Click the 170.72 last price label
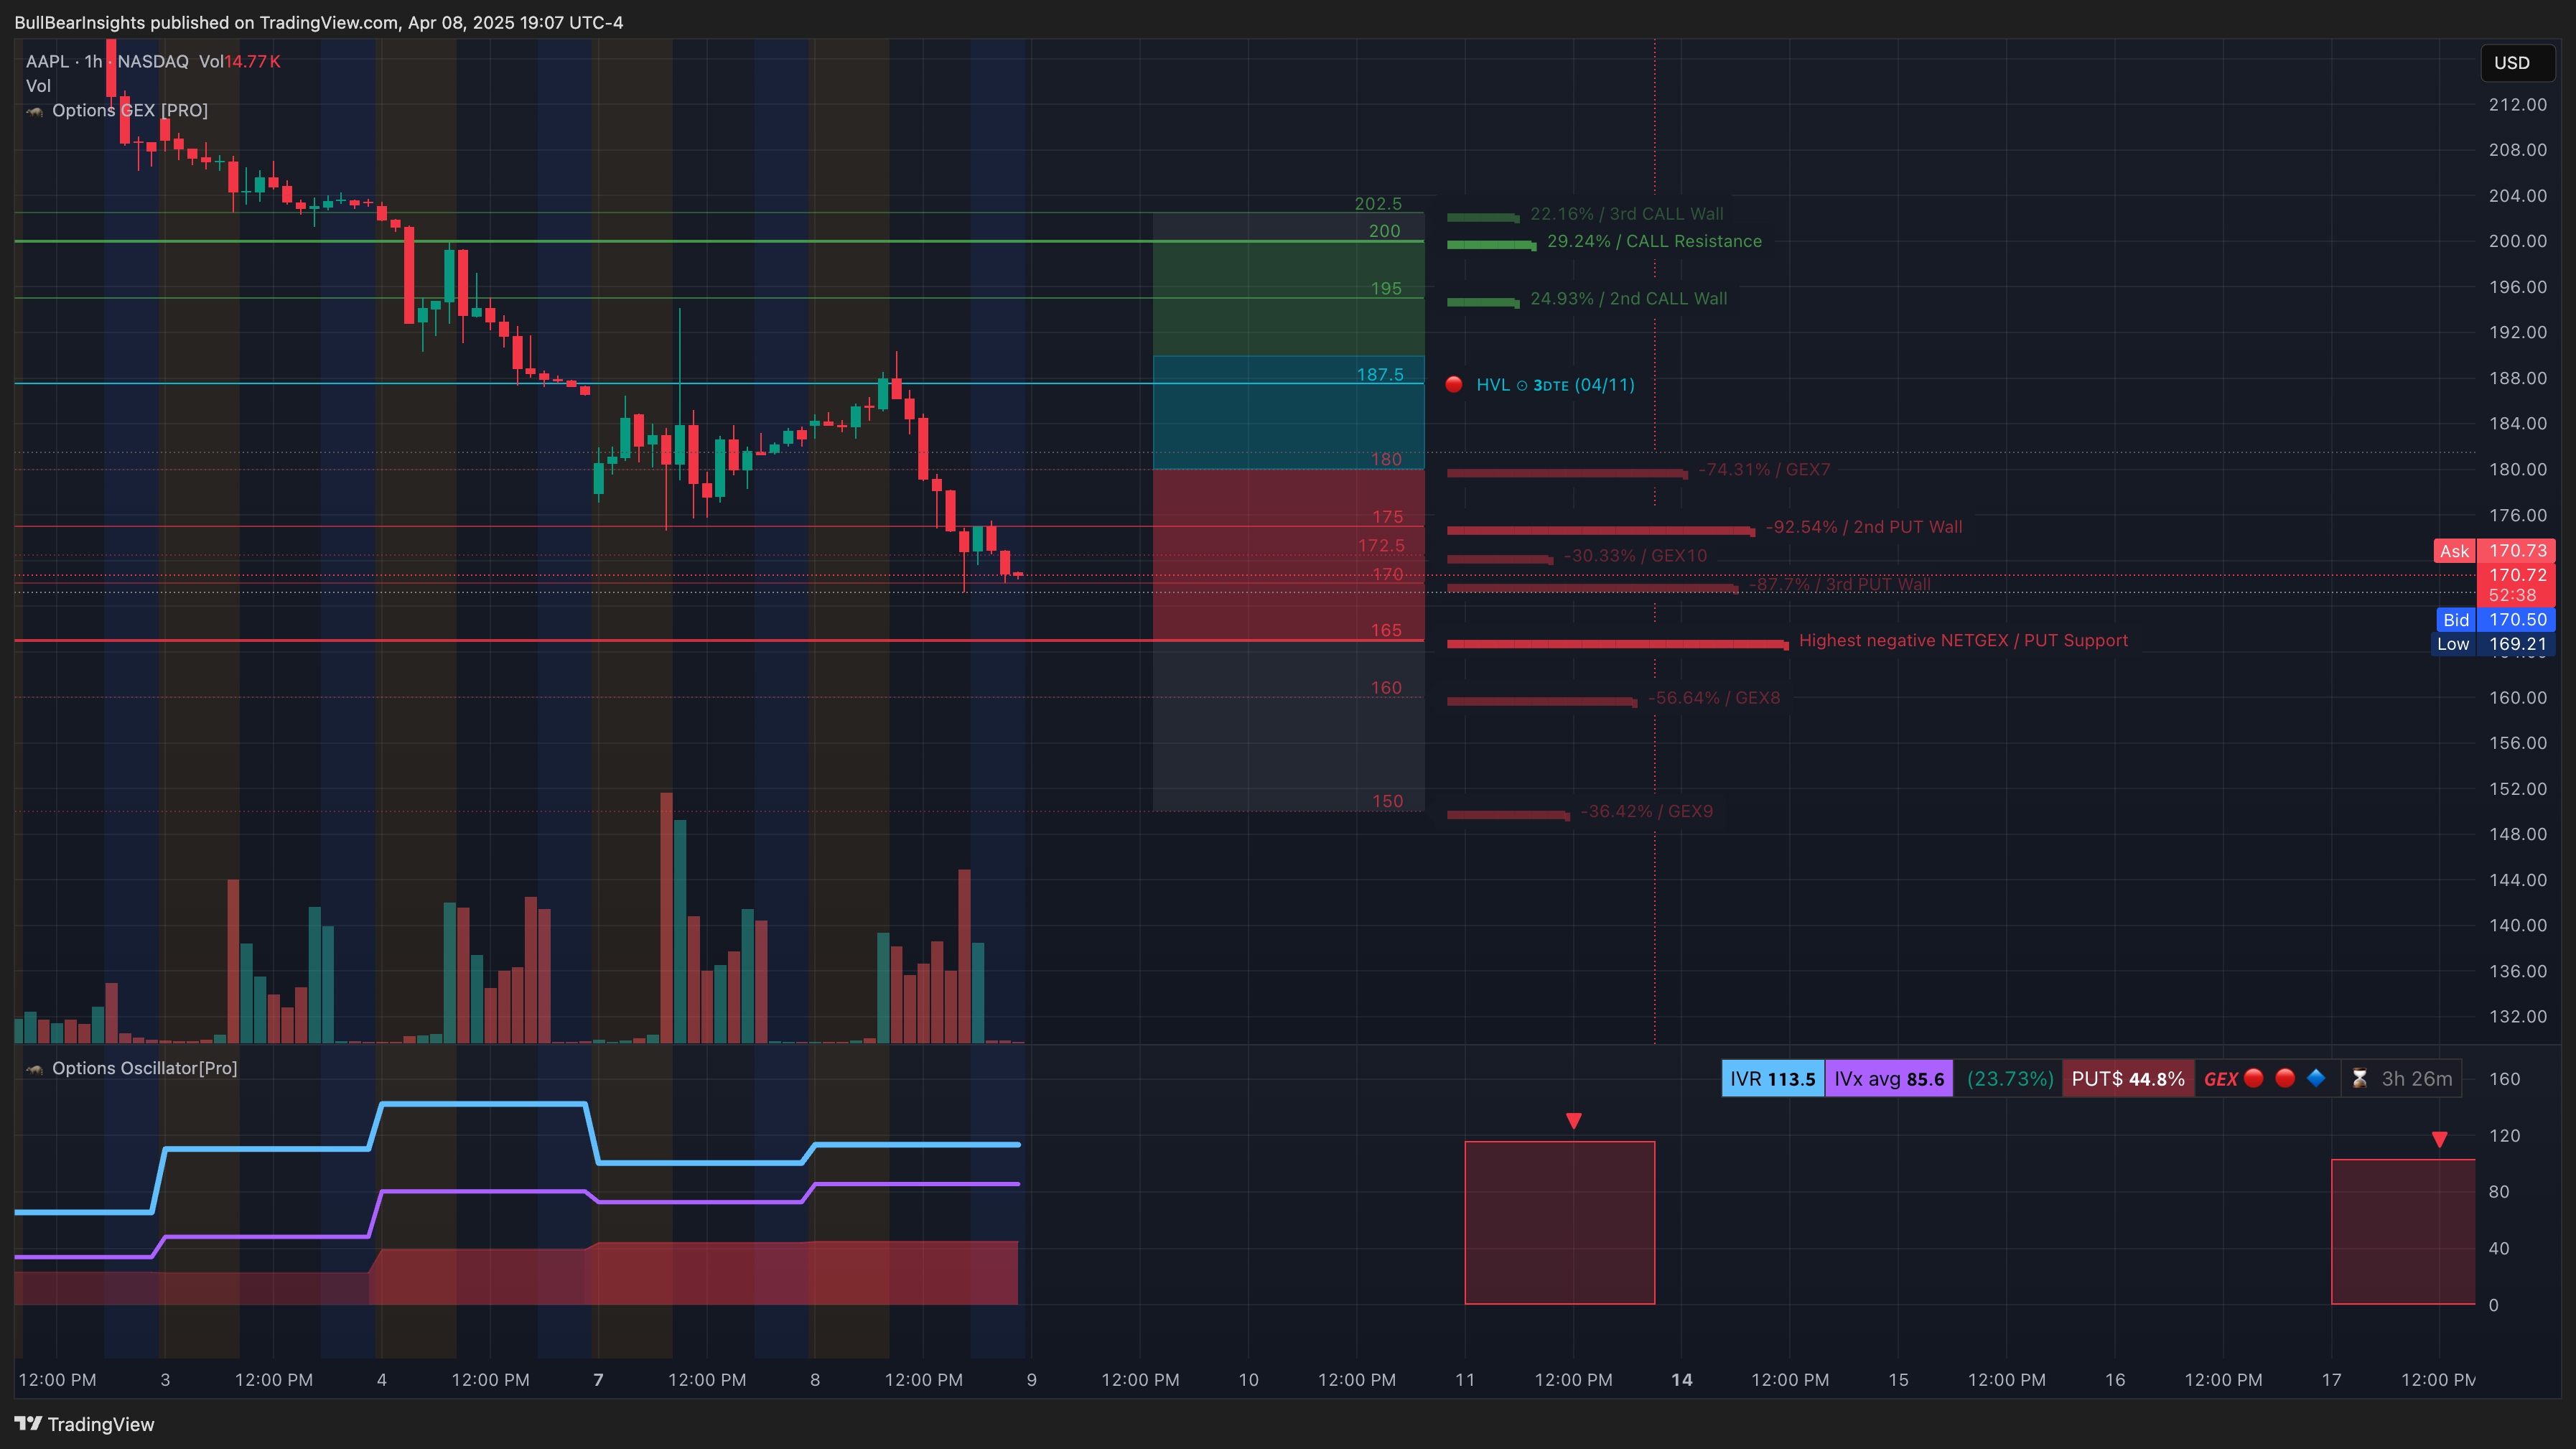The image size is (2576, 1449). (2517, 575)
